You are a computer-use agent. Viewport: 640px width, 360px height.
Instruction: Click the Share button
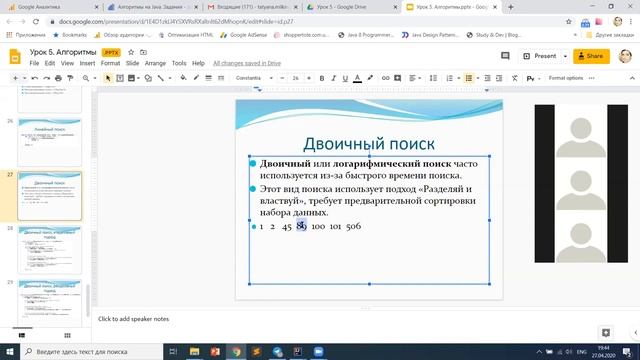click(x=591, y=56)
